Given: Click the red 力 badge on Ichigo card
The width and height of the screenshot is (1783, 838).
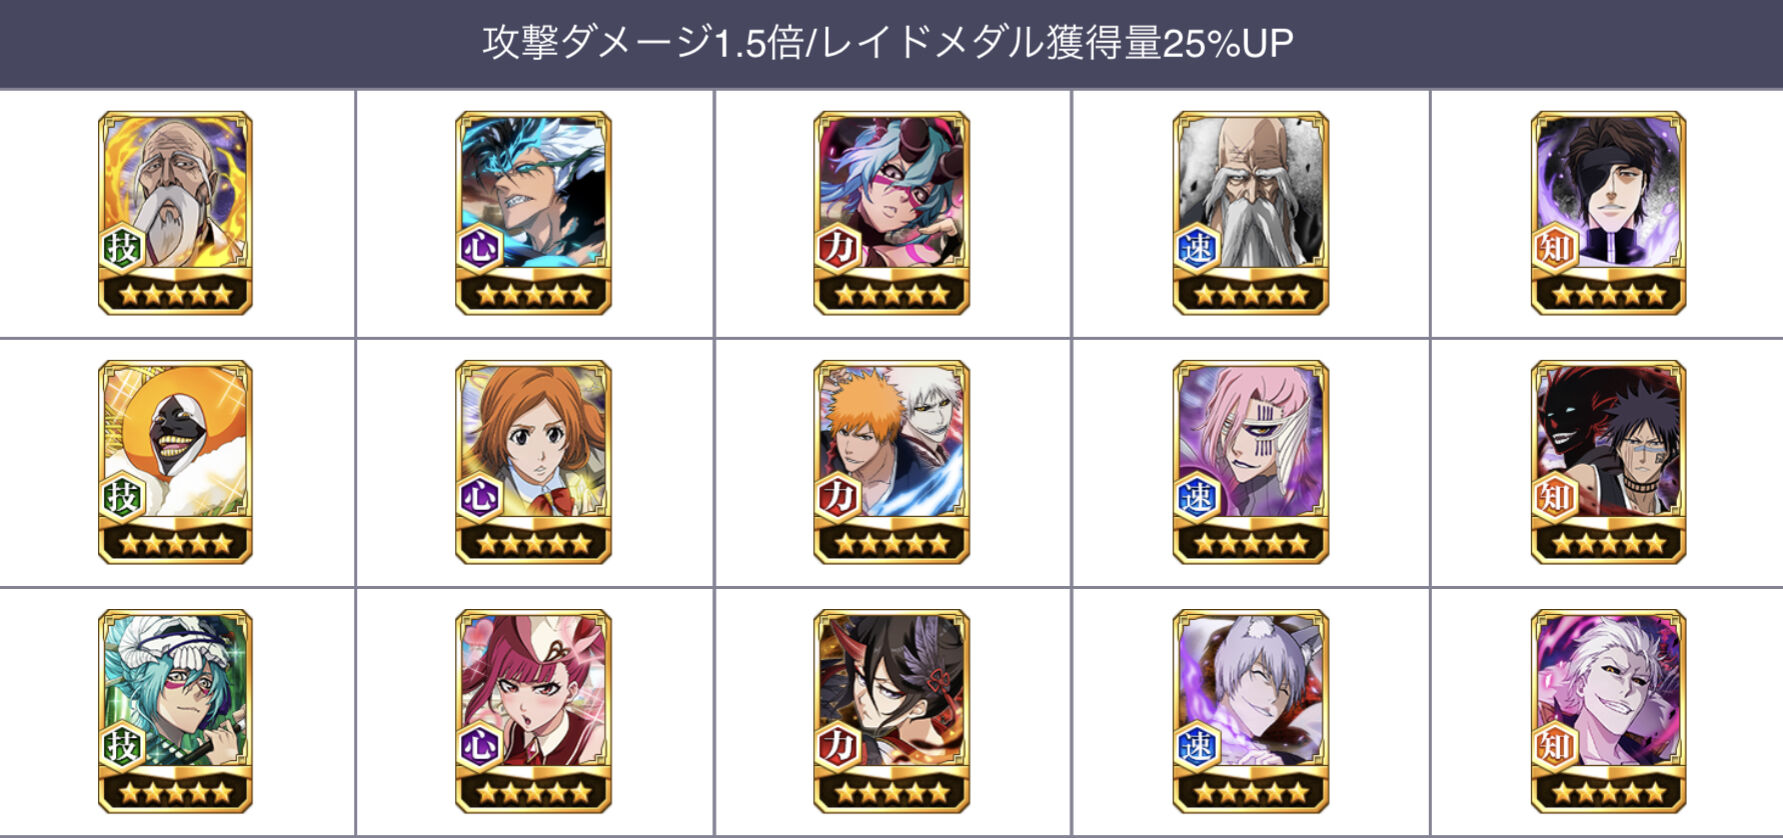Looking at the screenshot, I should 838,497.
